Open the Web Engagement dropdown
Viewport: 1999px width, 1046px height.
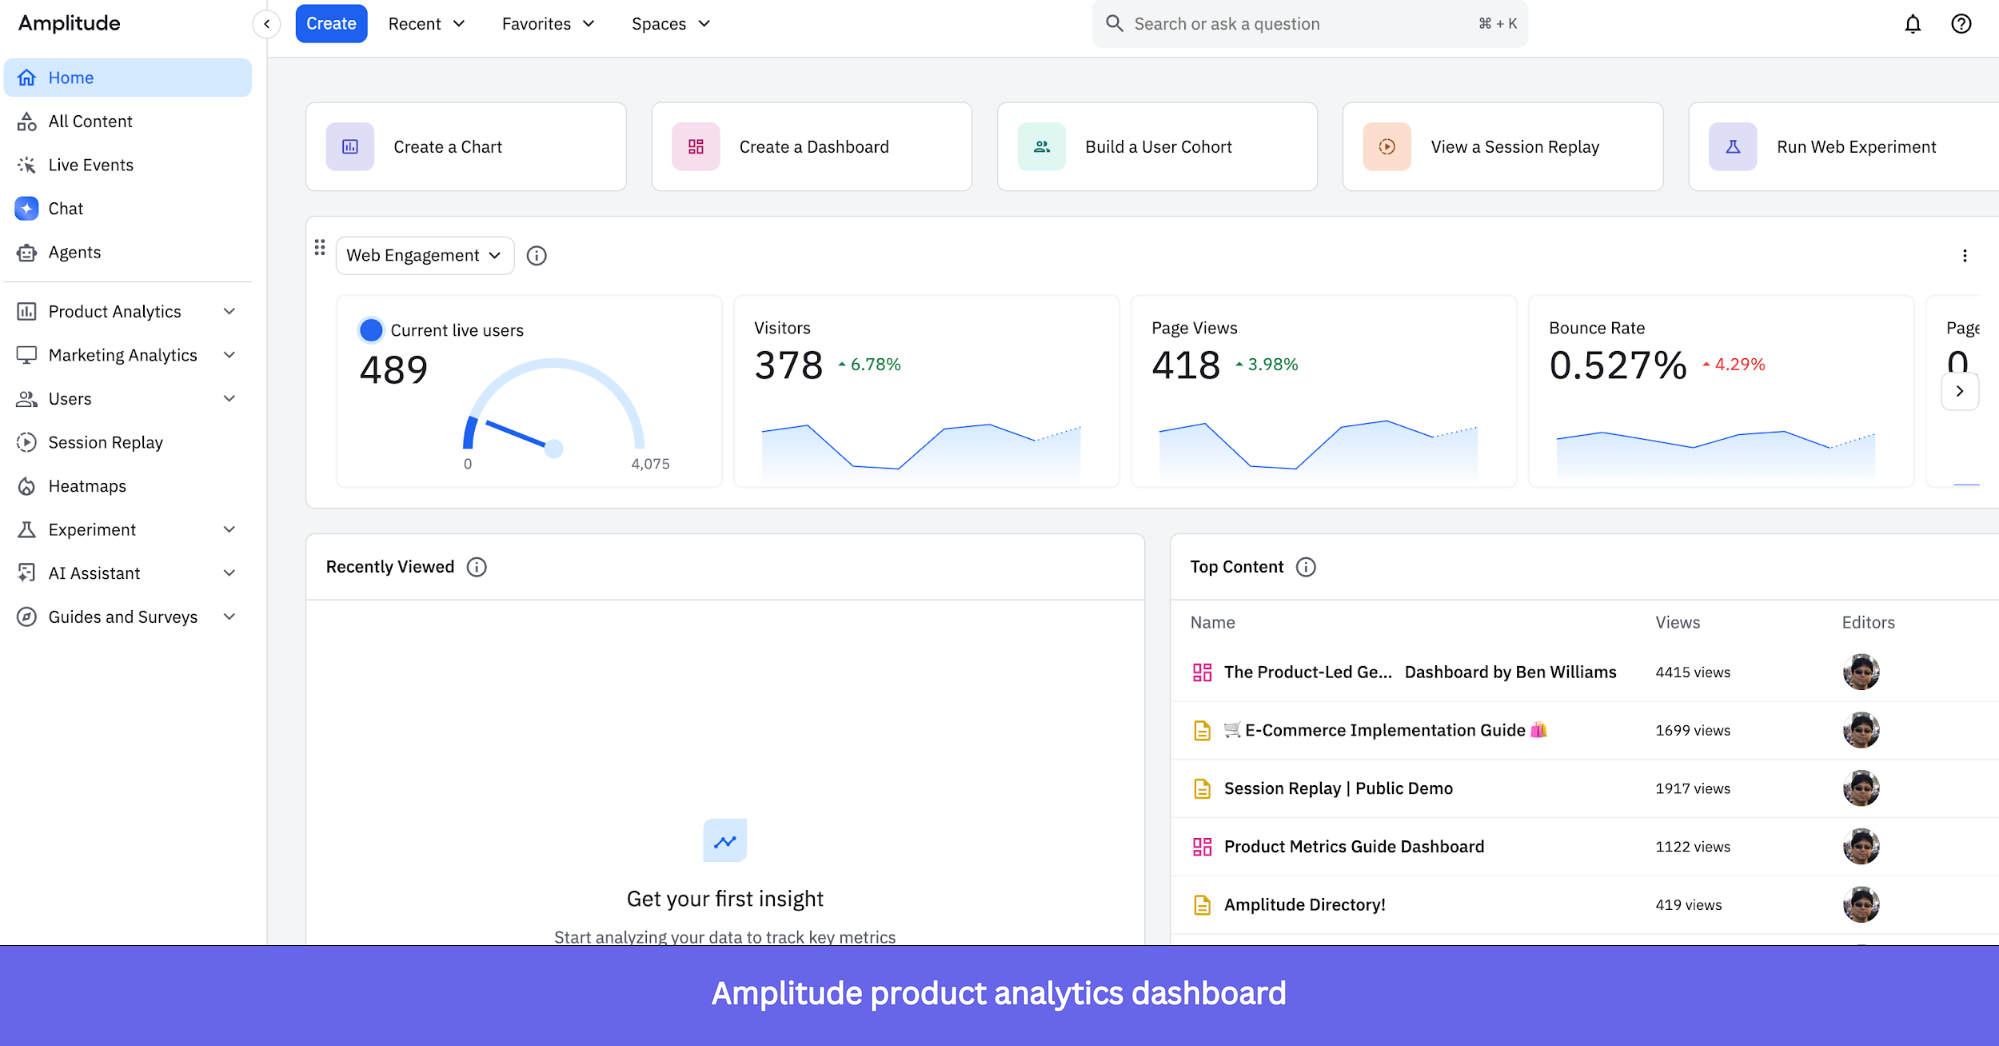click(x=424, y=255)
